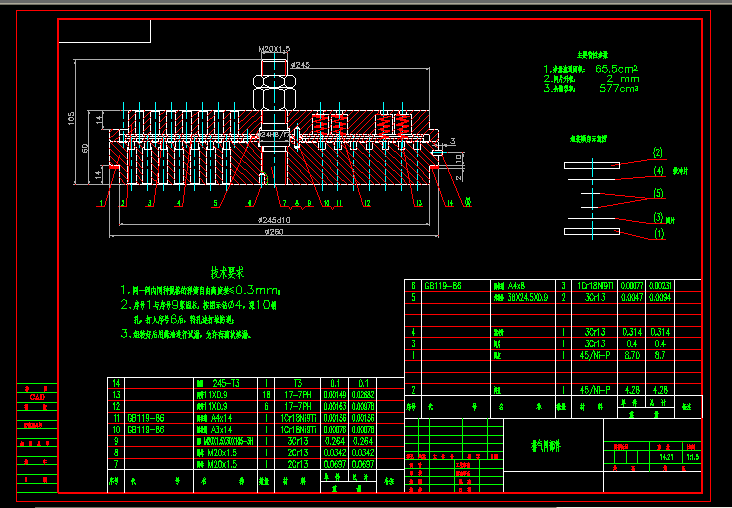Select balloon label (5) in detail view

click(658, 192)
